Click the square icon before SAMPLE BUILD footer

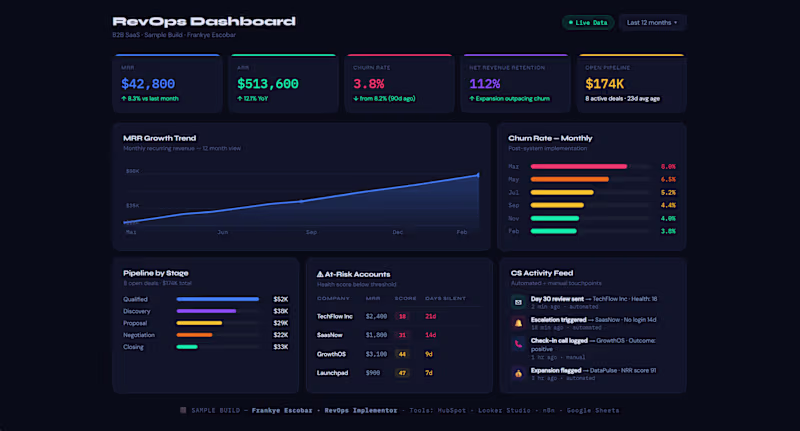coord(183,410)
